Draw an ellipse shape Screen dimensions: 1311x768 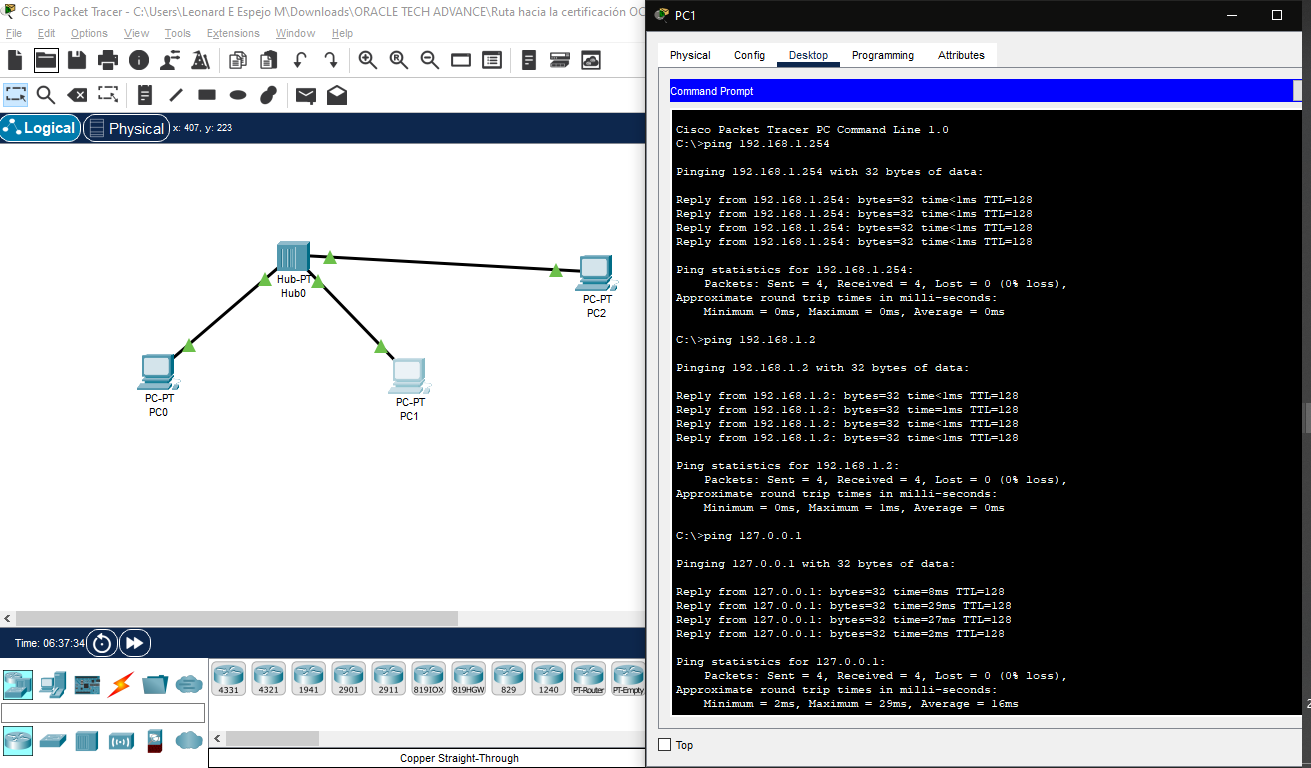238,95
